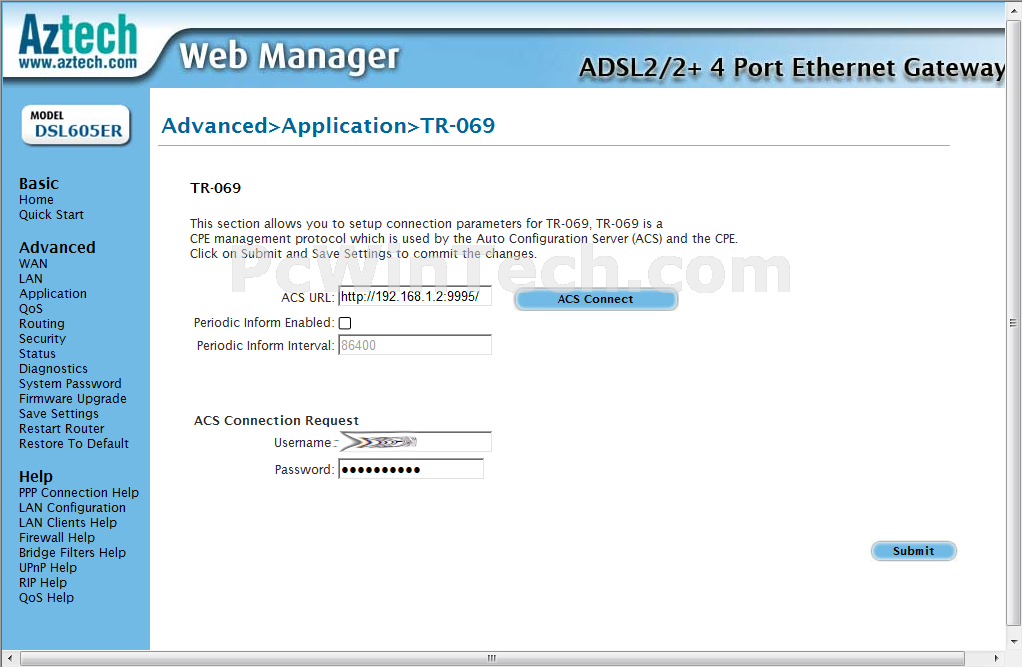Open the Home page link
The height and width of the screenshot is (667, 1022).
[36, 200]
